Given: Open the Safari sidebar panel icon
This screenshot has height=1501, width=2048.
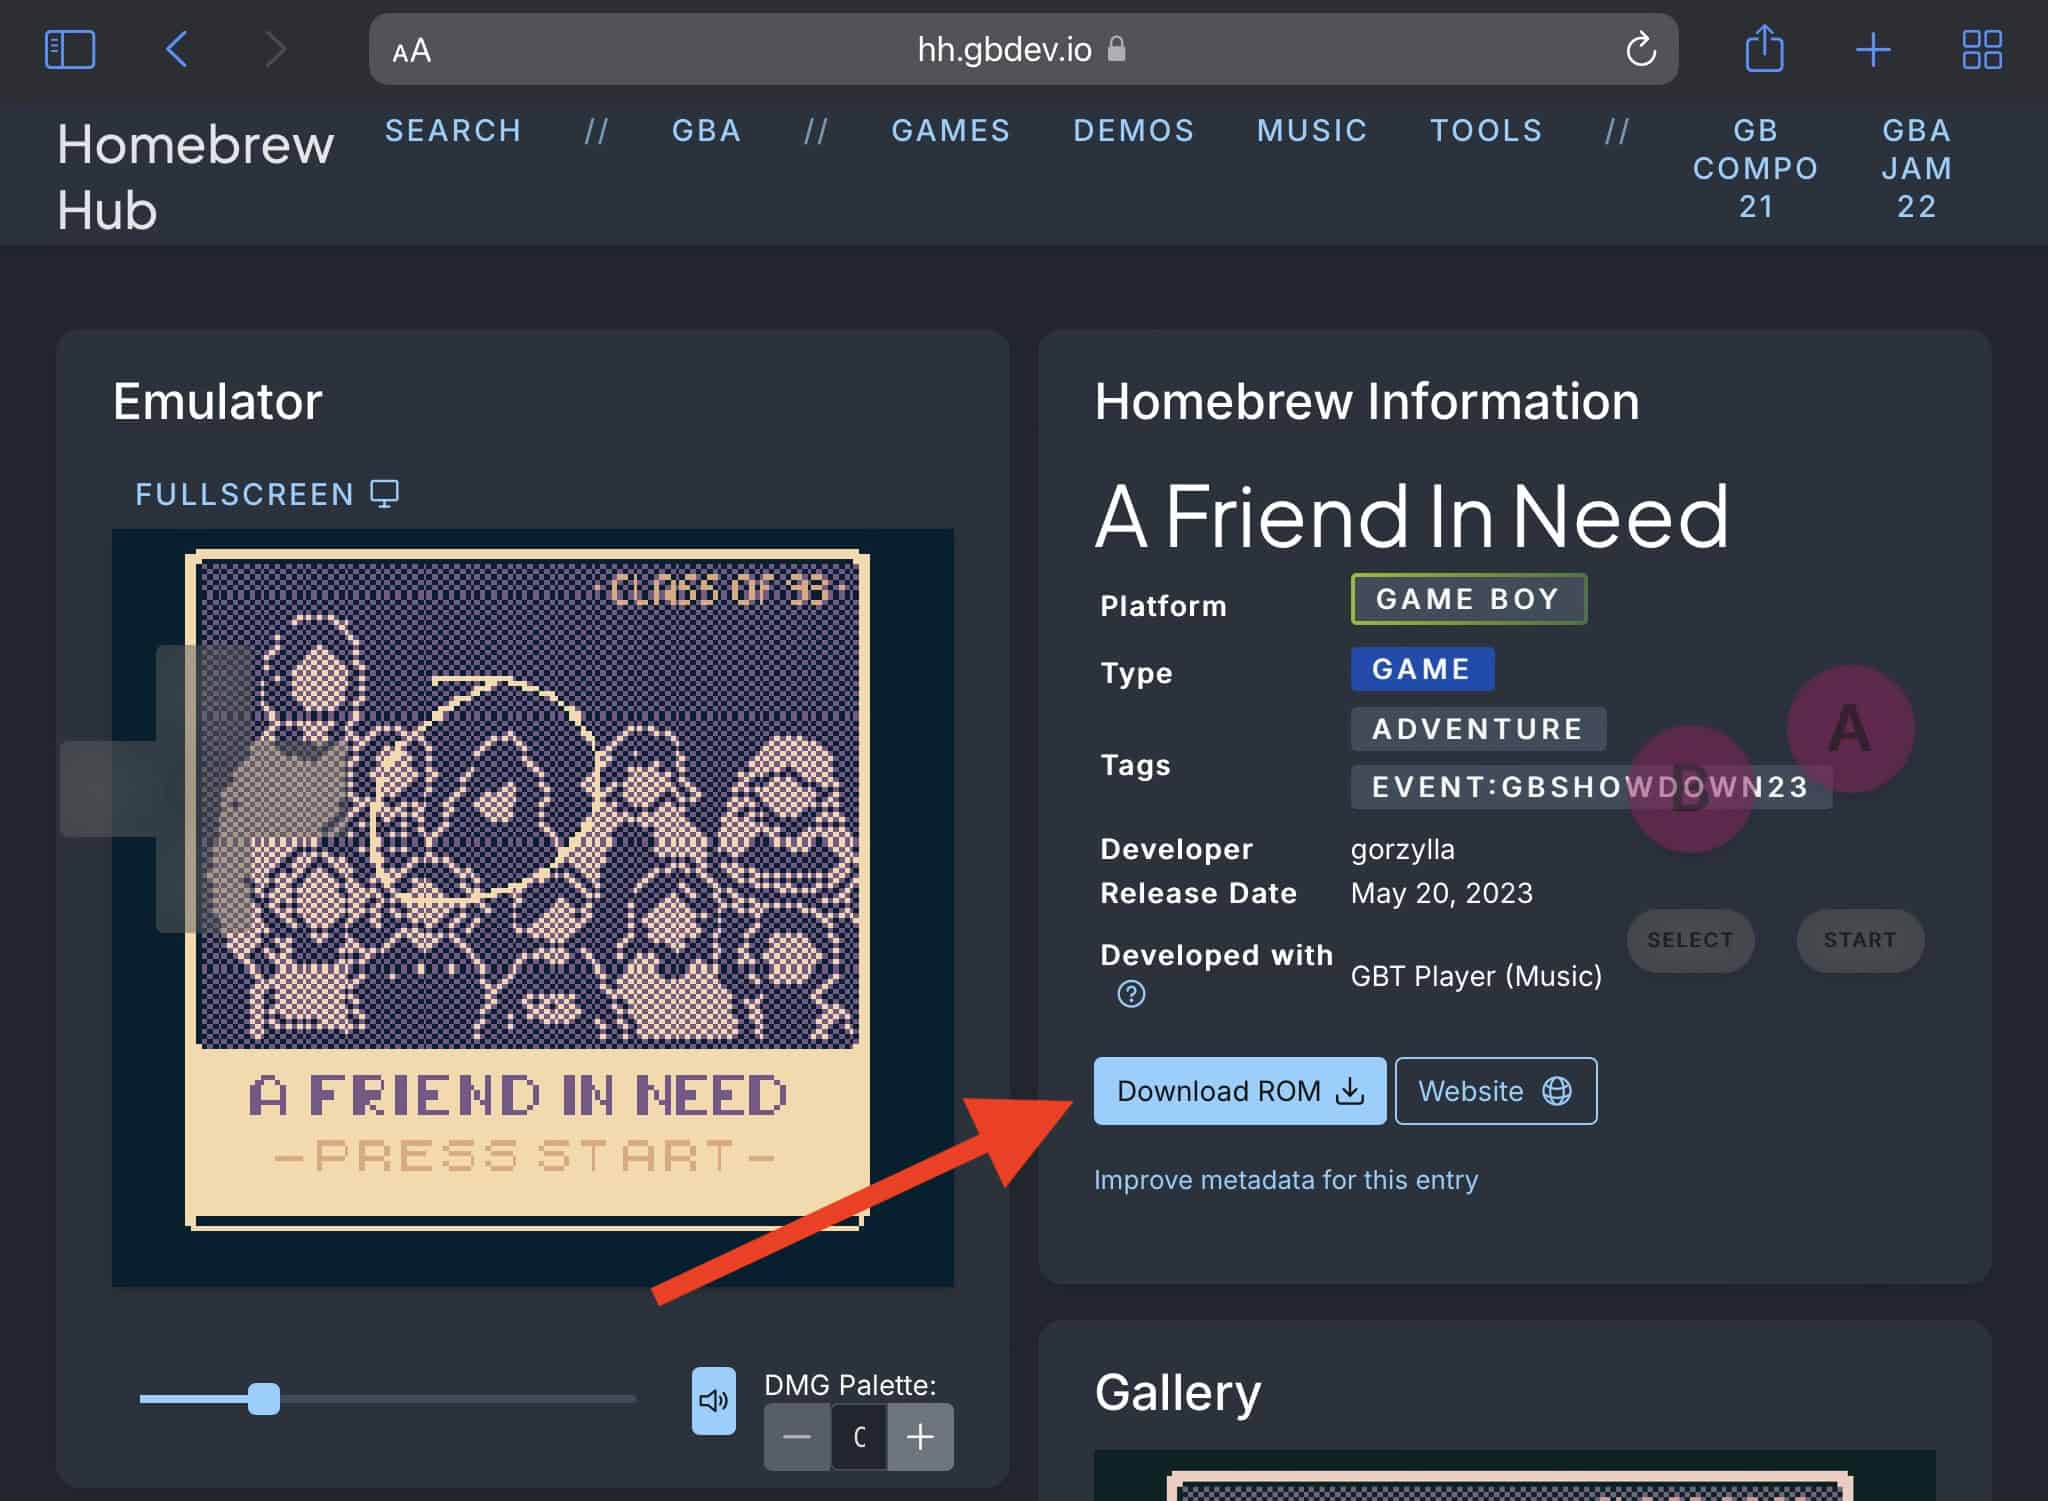Looking at the screenshot, I should (70, 49).
